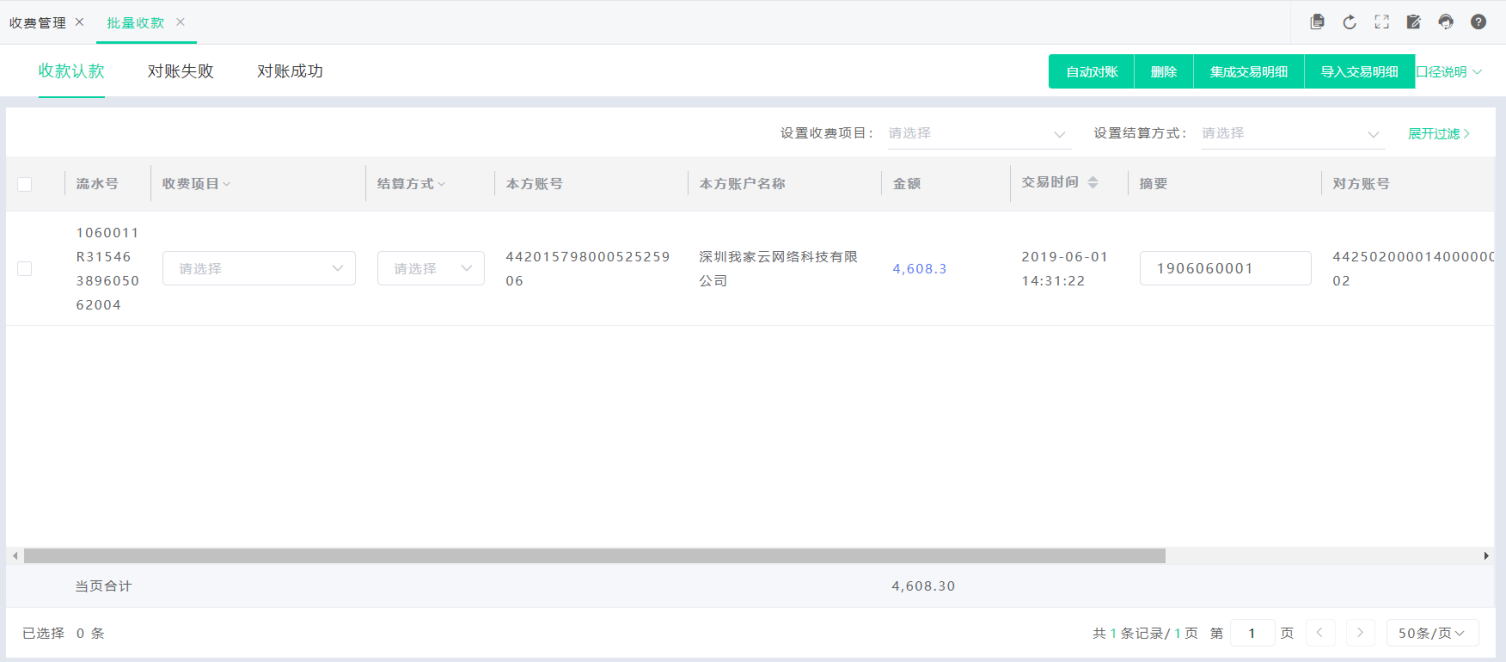Change page size from 50条/页 dropdown
Viewport: 1506px width, 662px height.
point(1432,633)
